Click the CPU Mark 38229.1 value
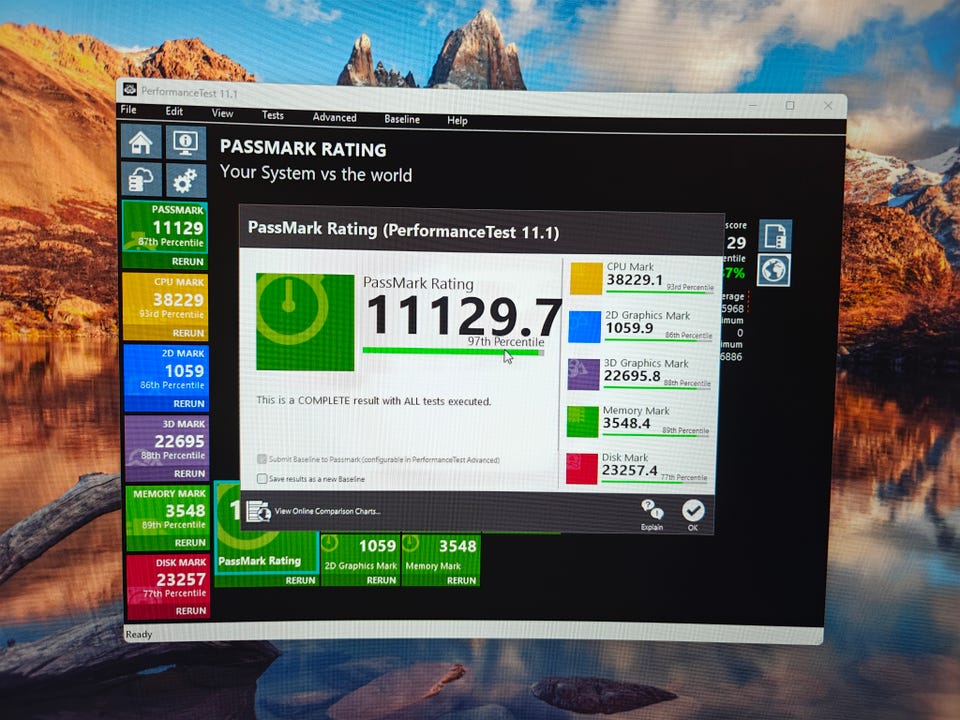960x720 pixels. [x=634, y=280]
